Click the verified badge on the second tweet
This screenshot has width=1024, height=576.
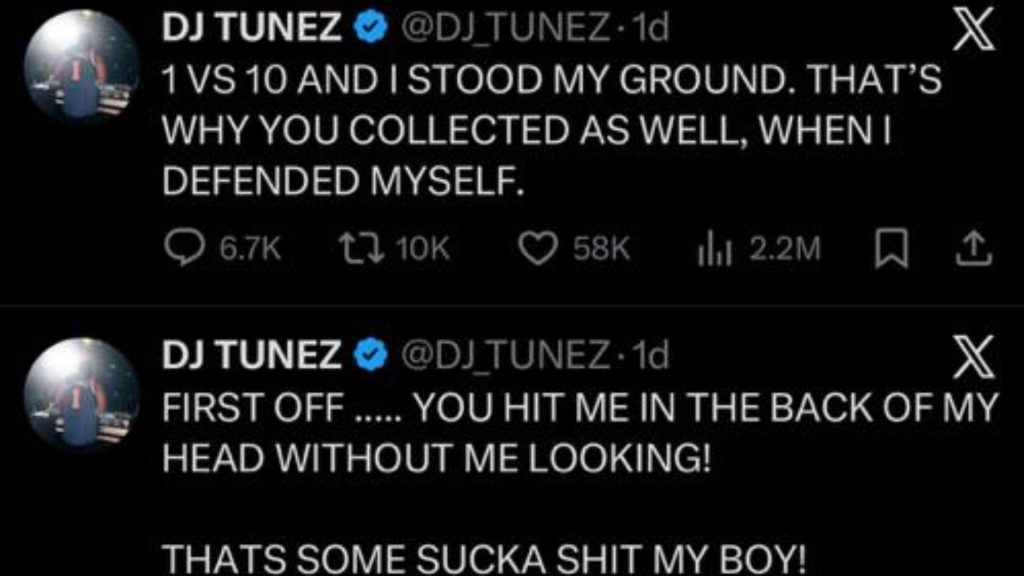pyautogui.click(x=371, y=354)
